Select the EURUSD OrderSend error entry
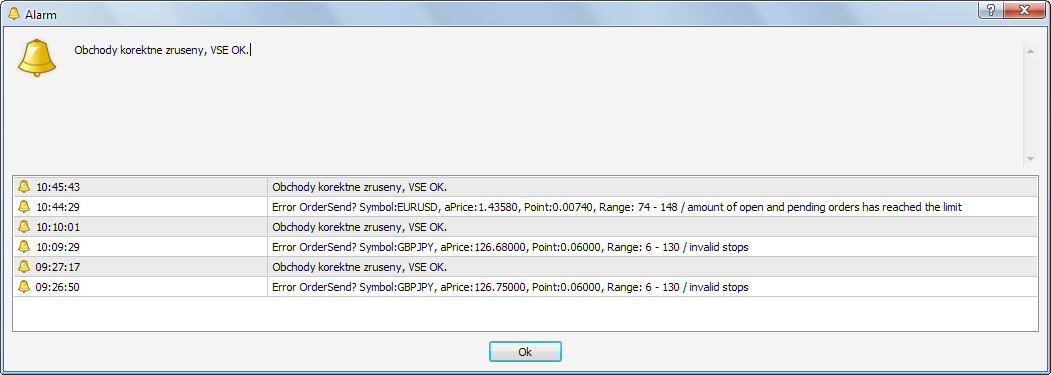1051x375 pixels. coord(526,207)
